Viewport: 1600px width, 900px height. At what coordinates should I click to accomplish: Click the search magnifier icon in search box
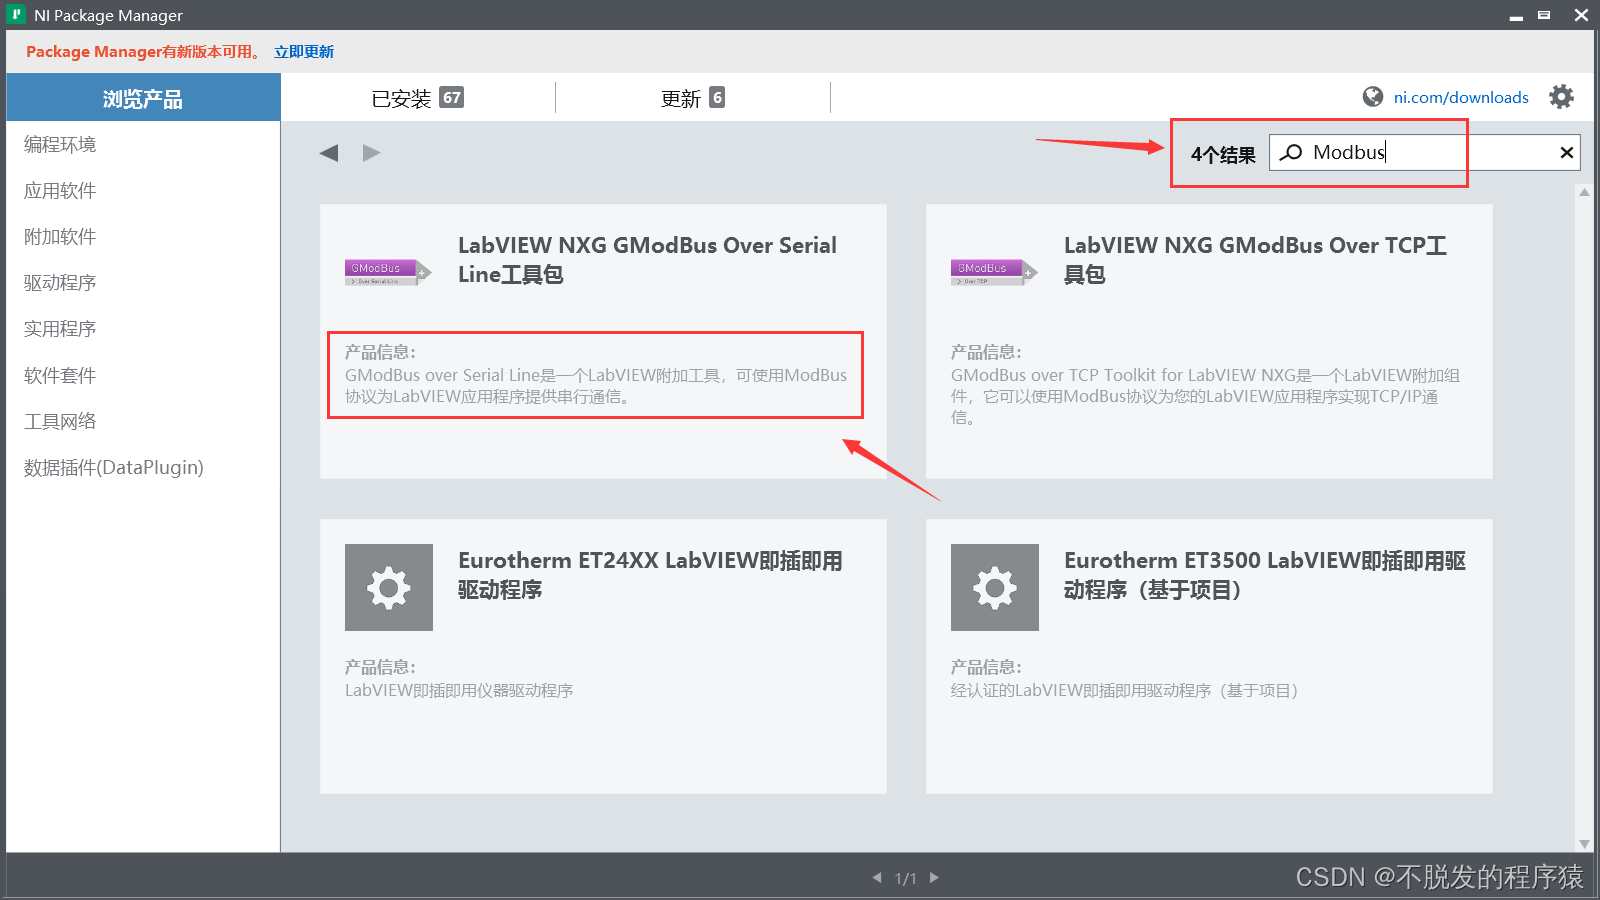click(x=1290, y=152)
